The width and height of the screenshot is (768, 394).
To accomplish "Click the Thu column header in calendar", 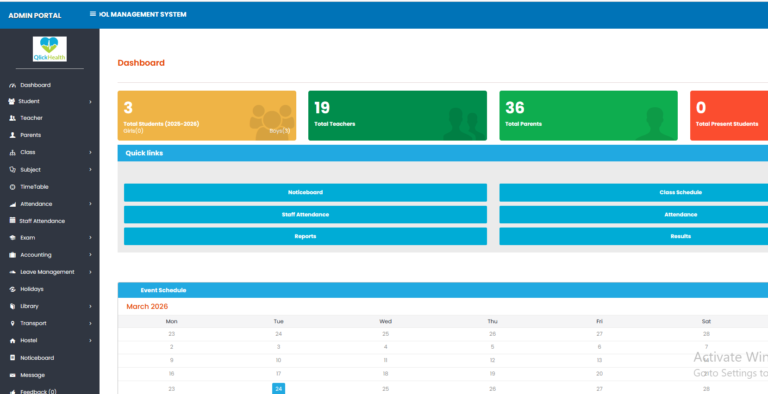I will [x=492, y=321].
